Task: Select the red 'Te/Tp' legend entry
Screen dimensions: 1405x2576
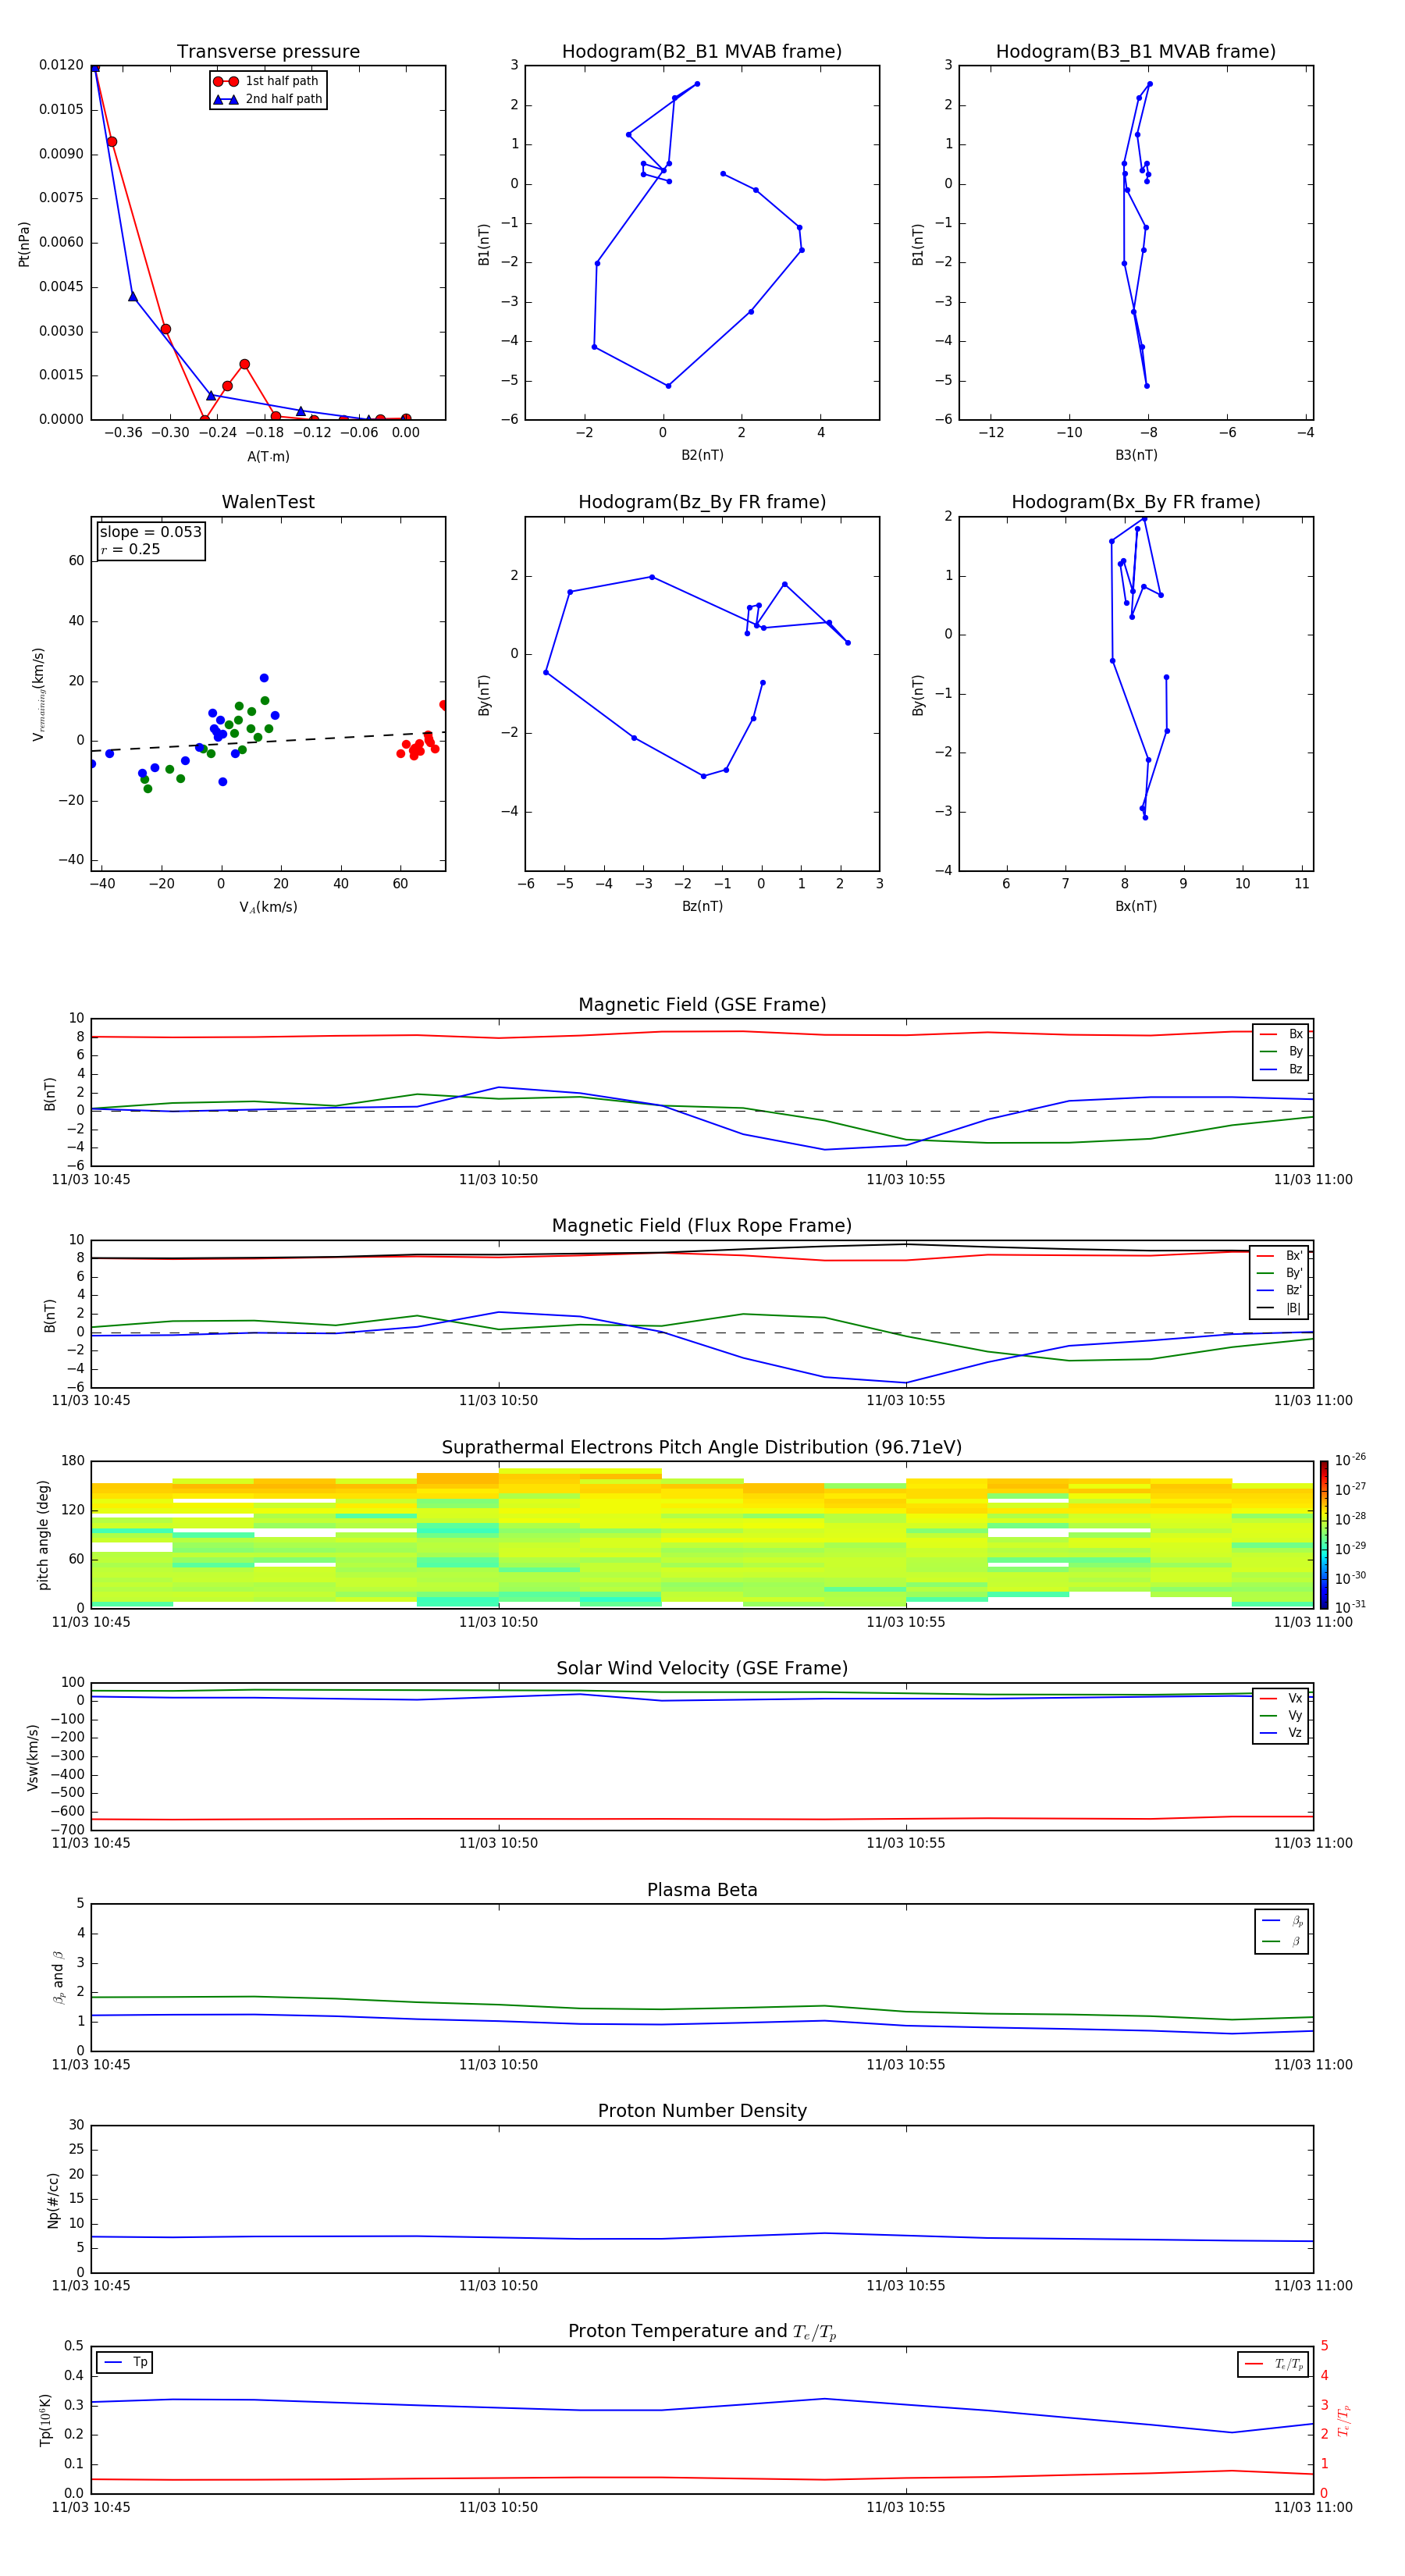Action: click(x=1274, y=2364)
